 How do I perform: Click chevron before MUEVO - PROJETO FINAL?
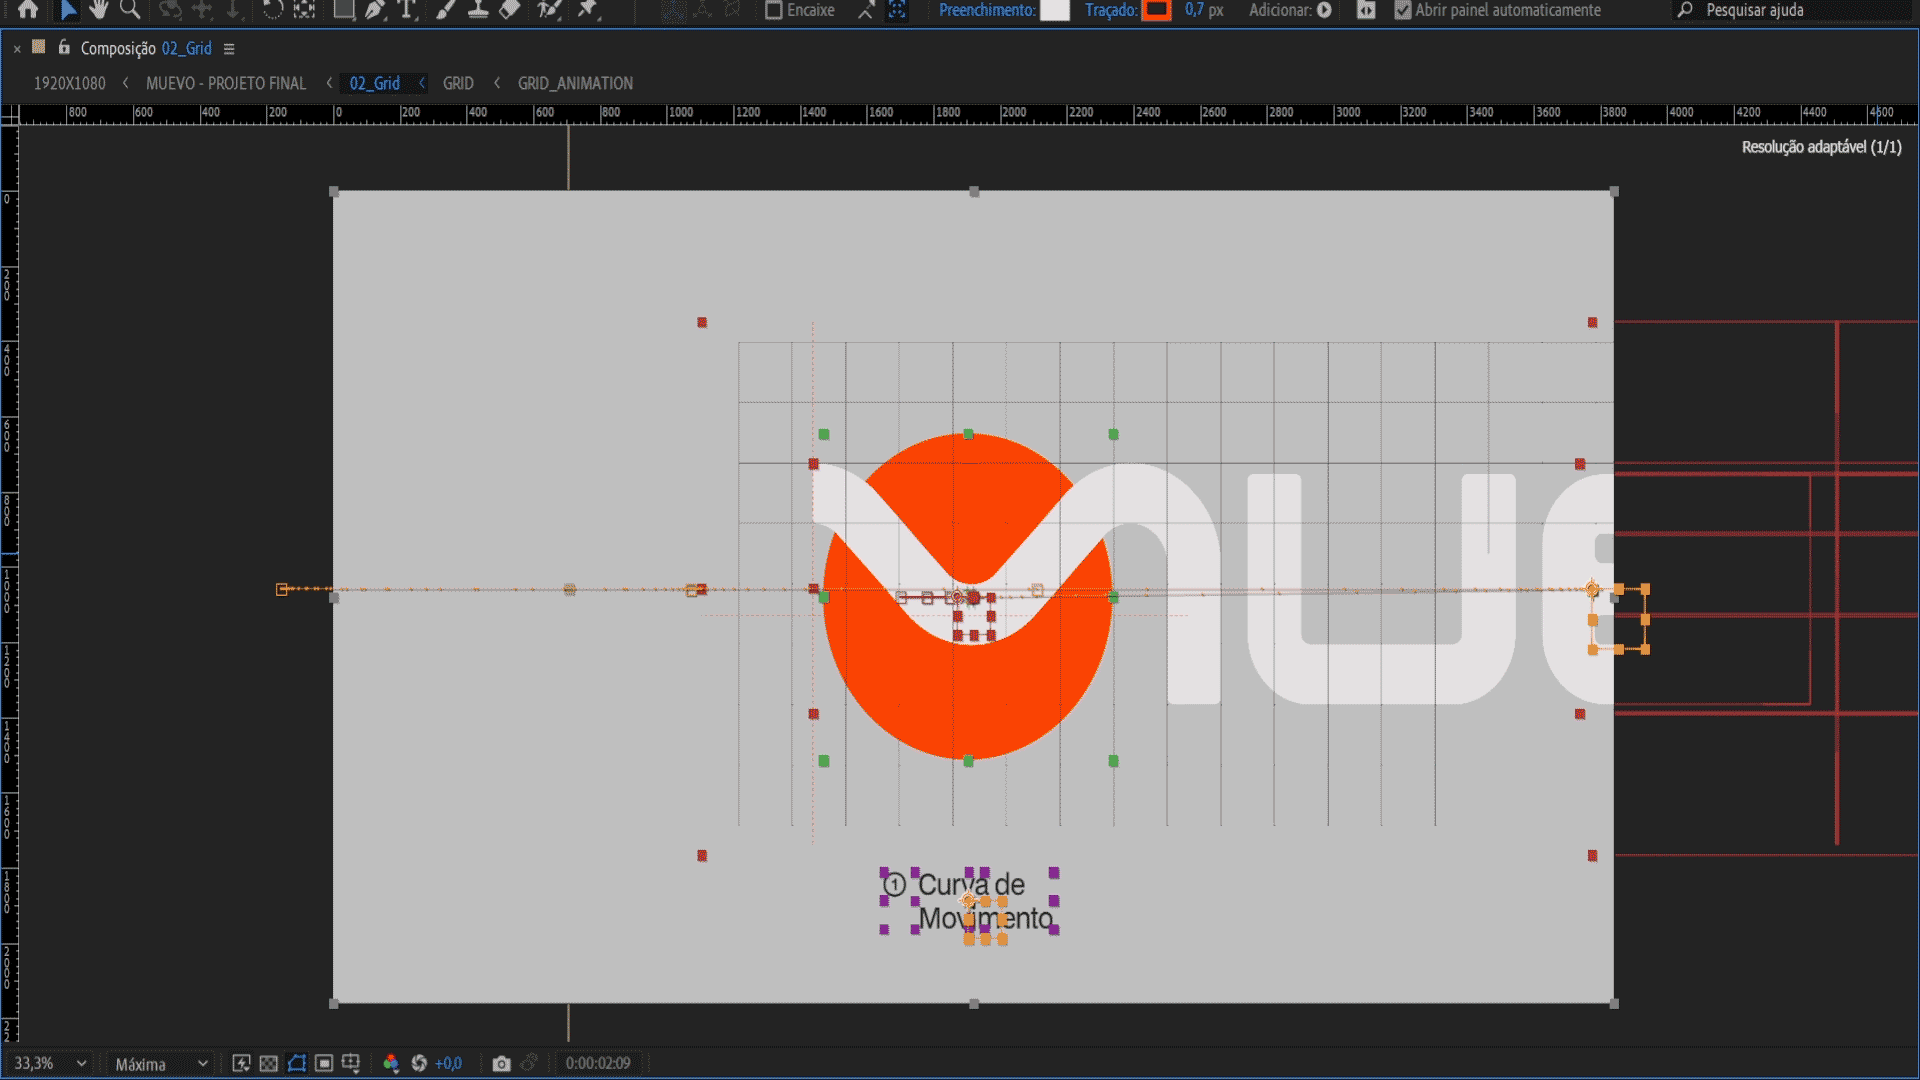pyautogui.click(x=125, y=83)
